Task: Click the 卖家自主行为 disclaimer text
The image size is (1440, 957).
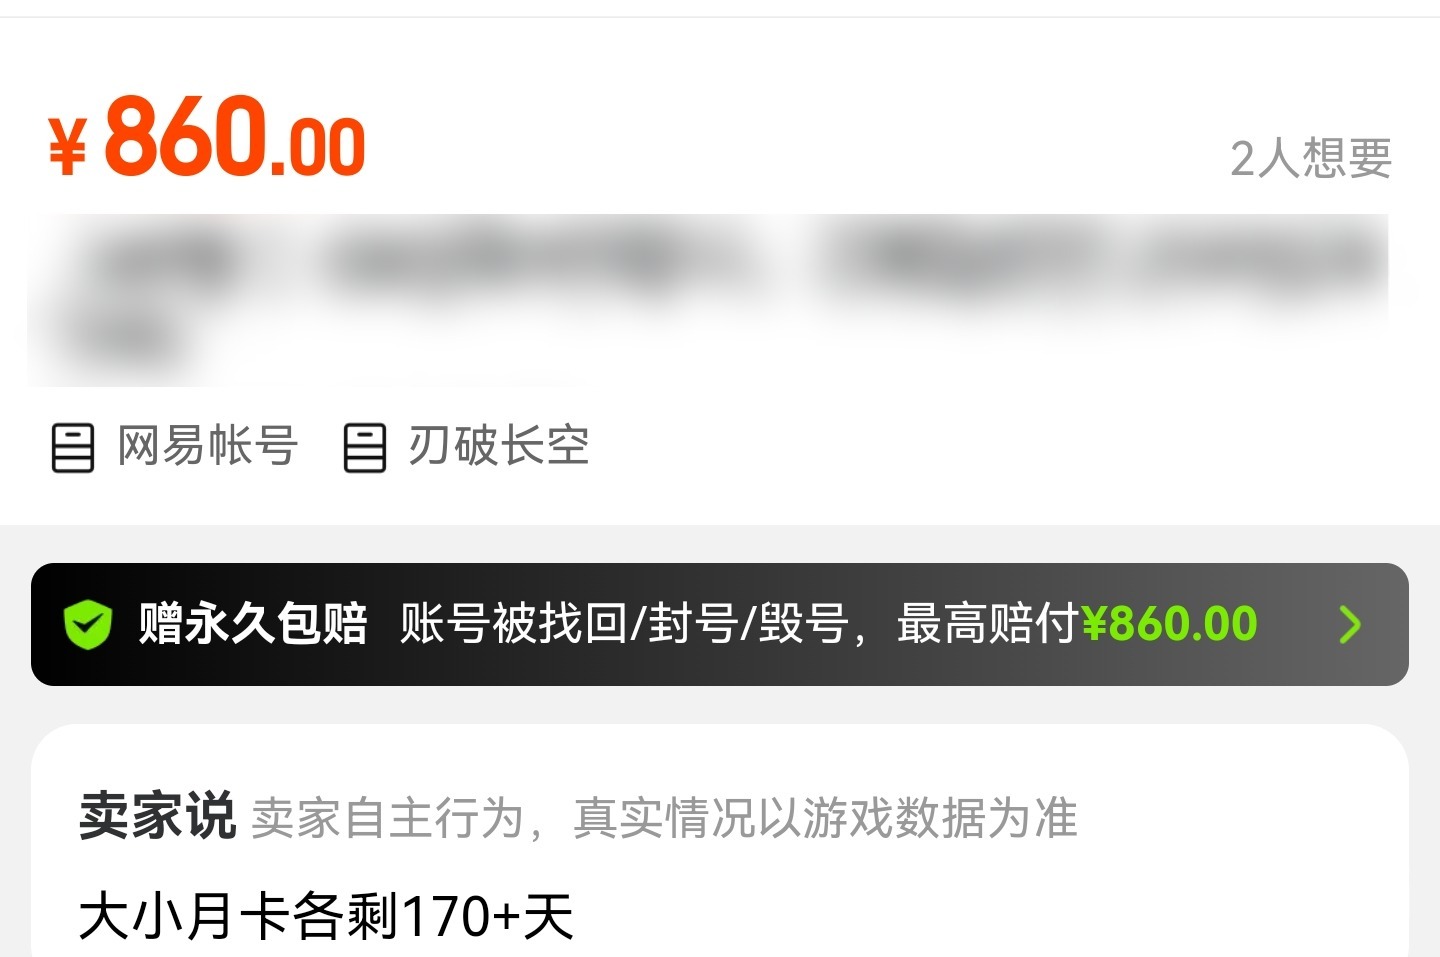Action: click(387, 818)
